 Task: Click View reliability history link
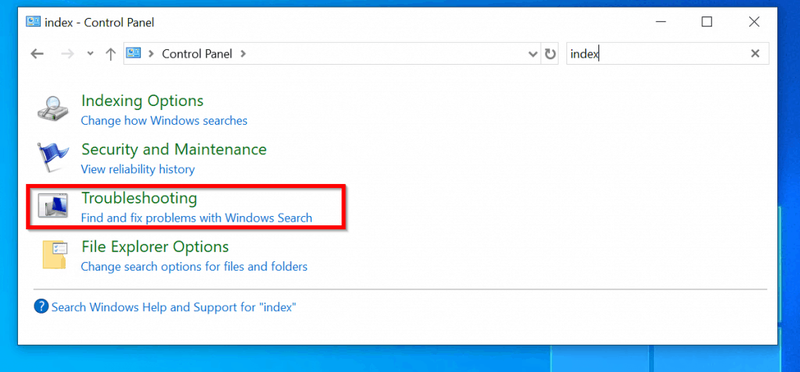pos(138,169)
